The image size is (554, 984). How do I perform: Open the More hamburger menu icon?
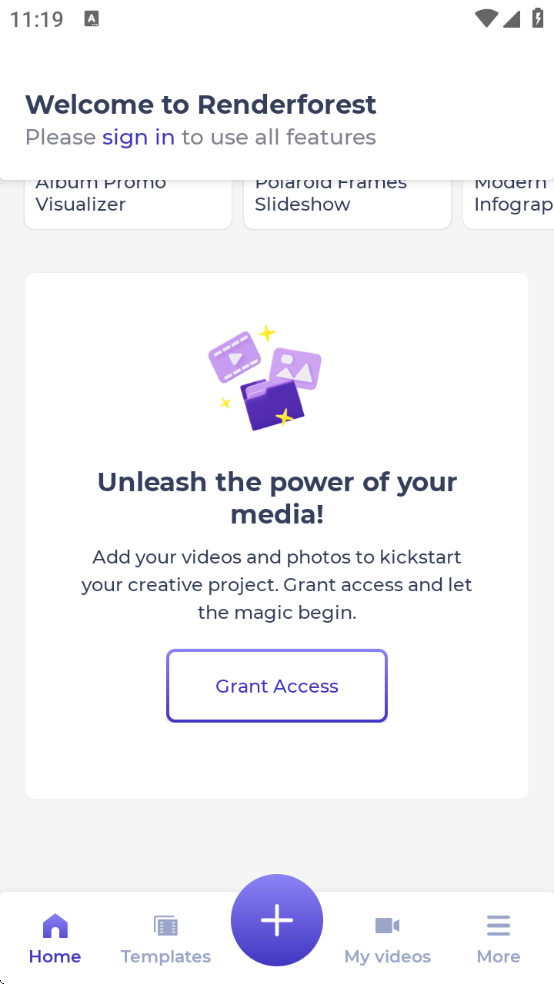498,926
